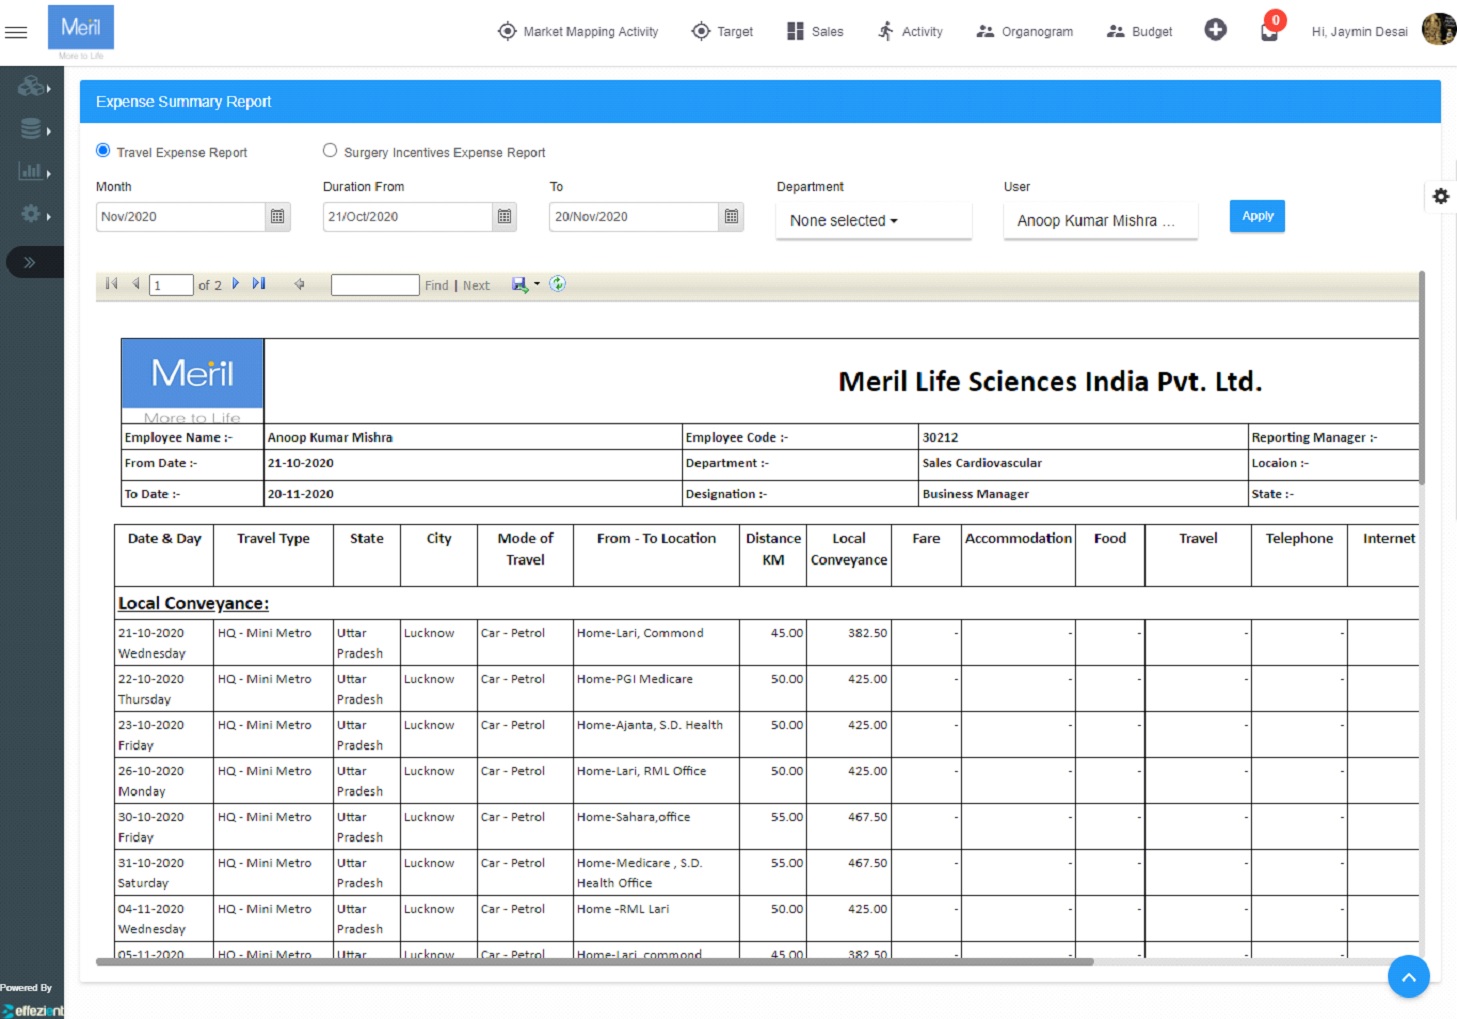The height and width of the screenshot is (1019, 1457).
Task: Select Travel Expense Report radio
Action: 103,150
